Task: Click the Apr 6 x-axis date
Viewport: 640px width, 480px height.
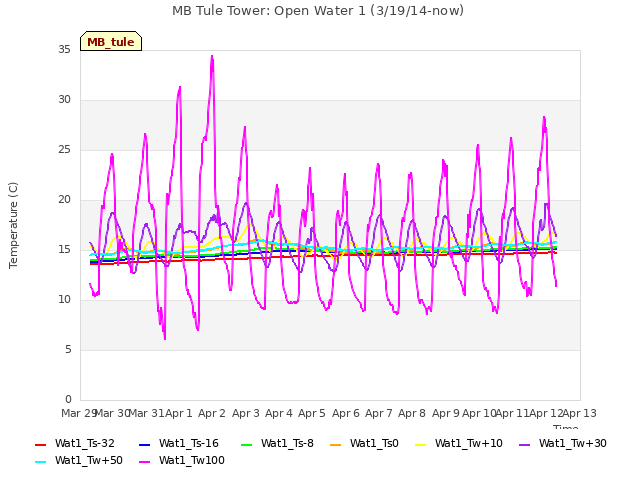Action: (x=346, y=413)
